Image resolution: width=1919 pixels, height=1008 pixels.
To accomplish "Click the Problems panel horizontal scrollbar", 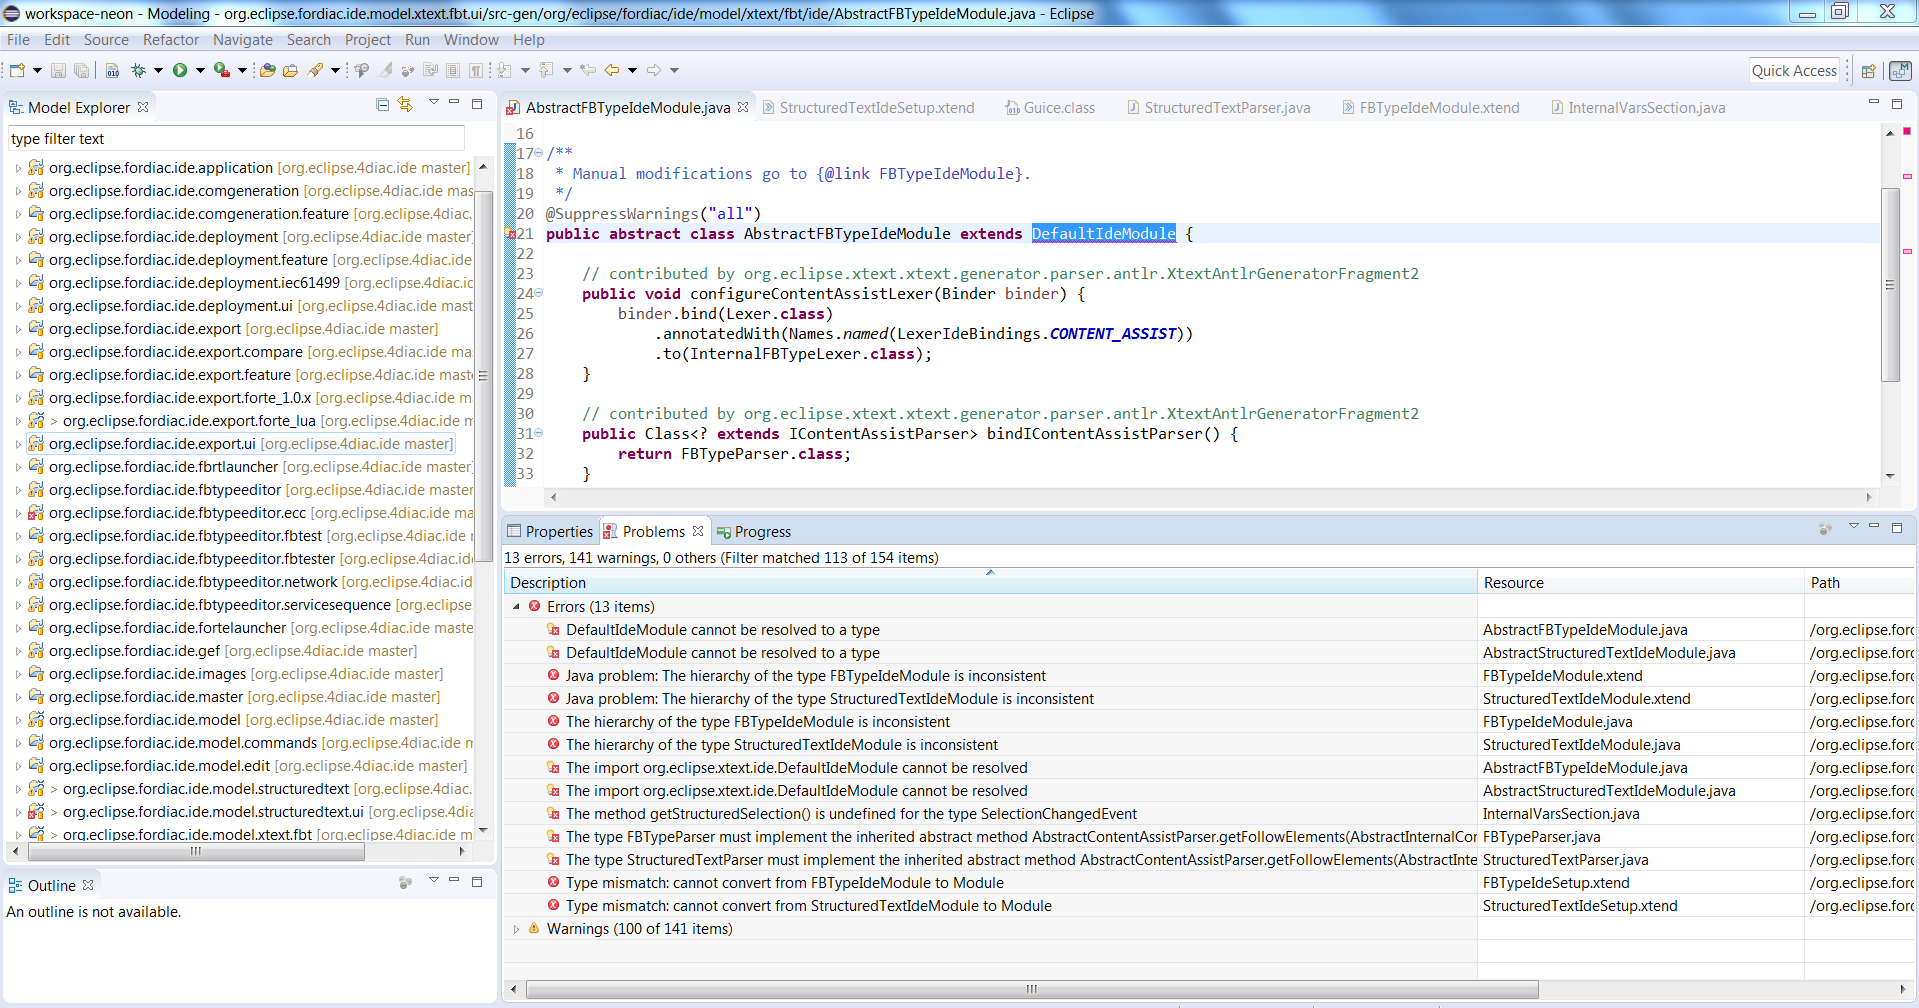I will 1031,989.
